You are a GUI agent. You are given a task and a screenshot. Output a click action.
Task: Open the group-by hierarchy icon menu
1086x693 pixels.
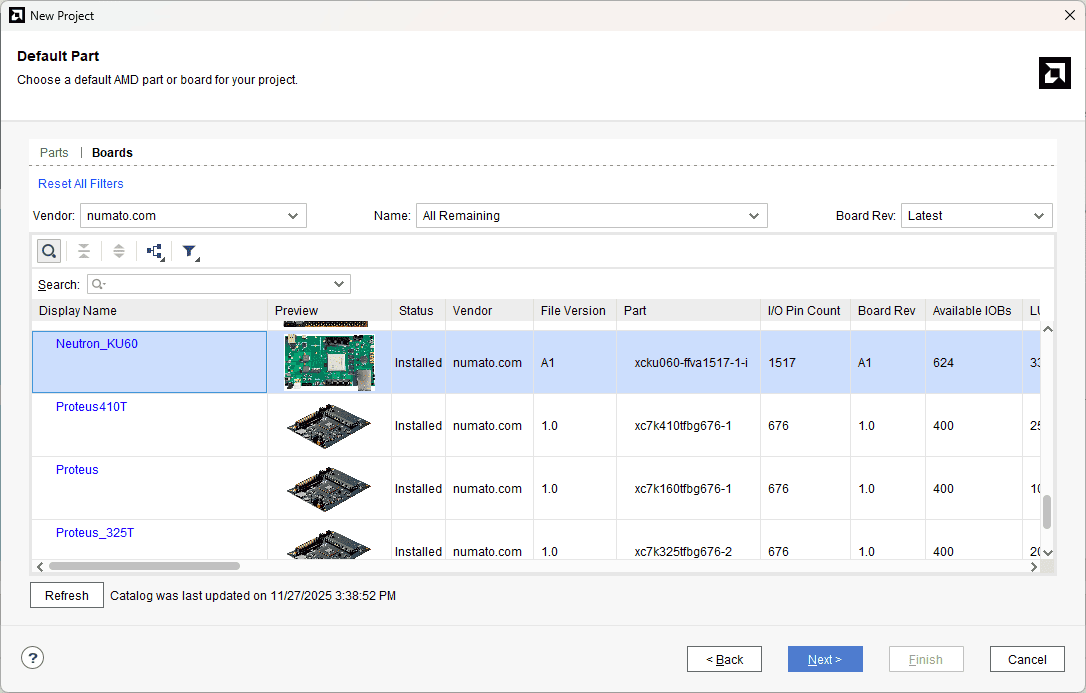click(x=155, y=252)
